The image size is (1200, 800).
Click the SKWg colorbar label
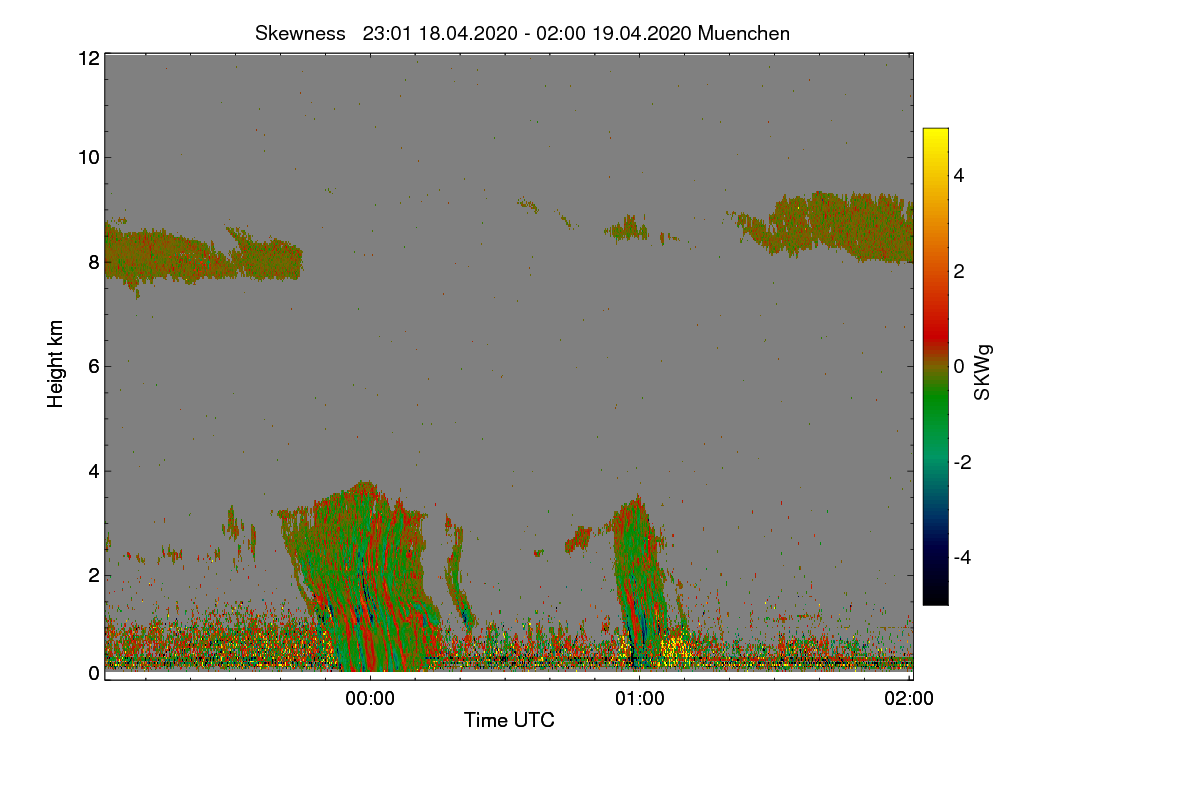983,372
